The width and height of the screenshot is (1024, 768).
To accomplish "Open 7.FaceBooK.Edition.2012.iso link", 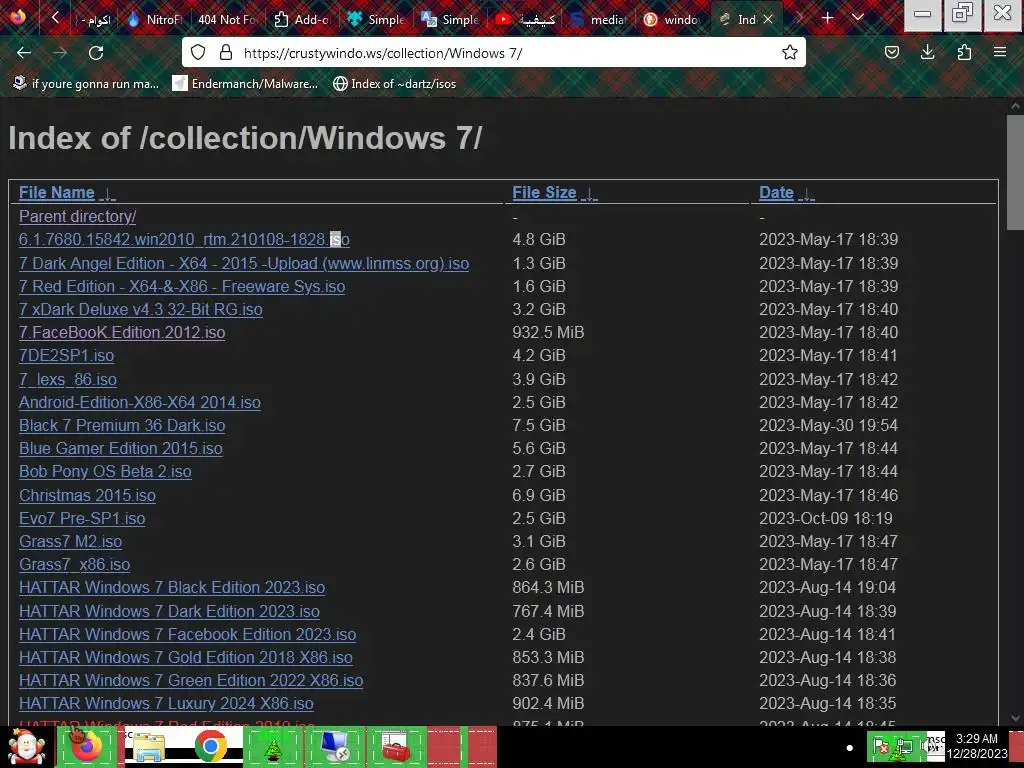I will (121, 332).
